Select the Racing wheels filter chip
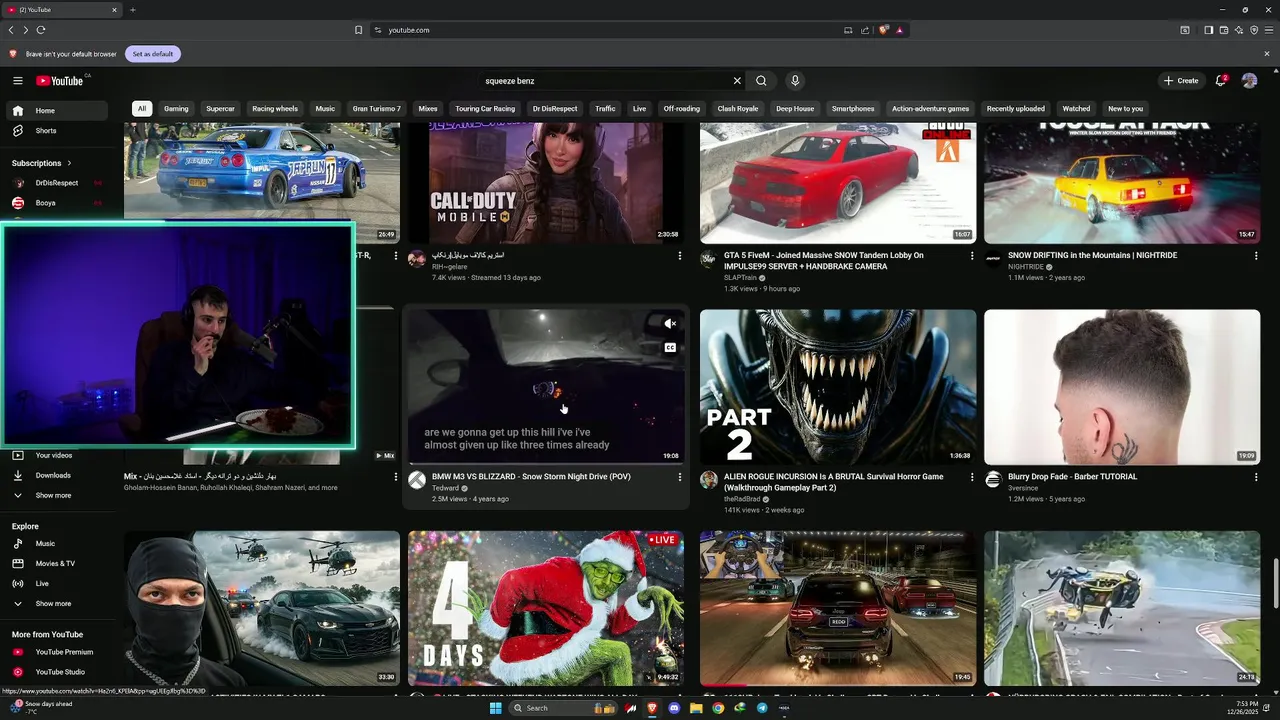1280x720 pixels. [275, 109]
